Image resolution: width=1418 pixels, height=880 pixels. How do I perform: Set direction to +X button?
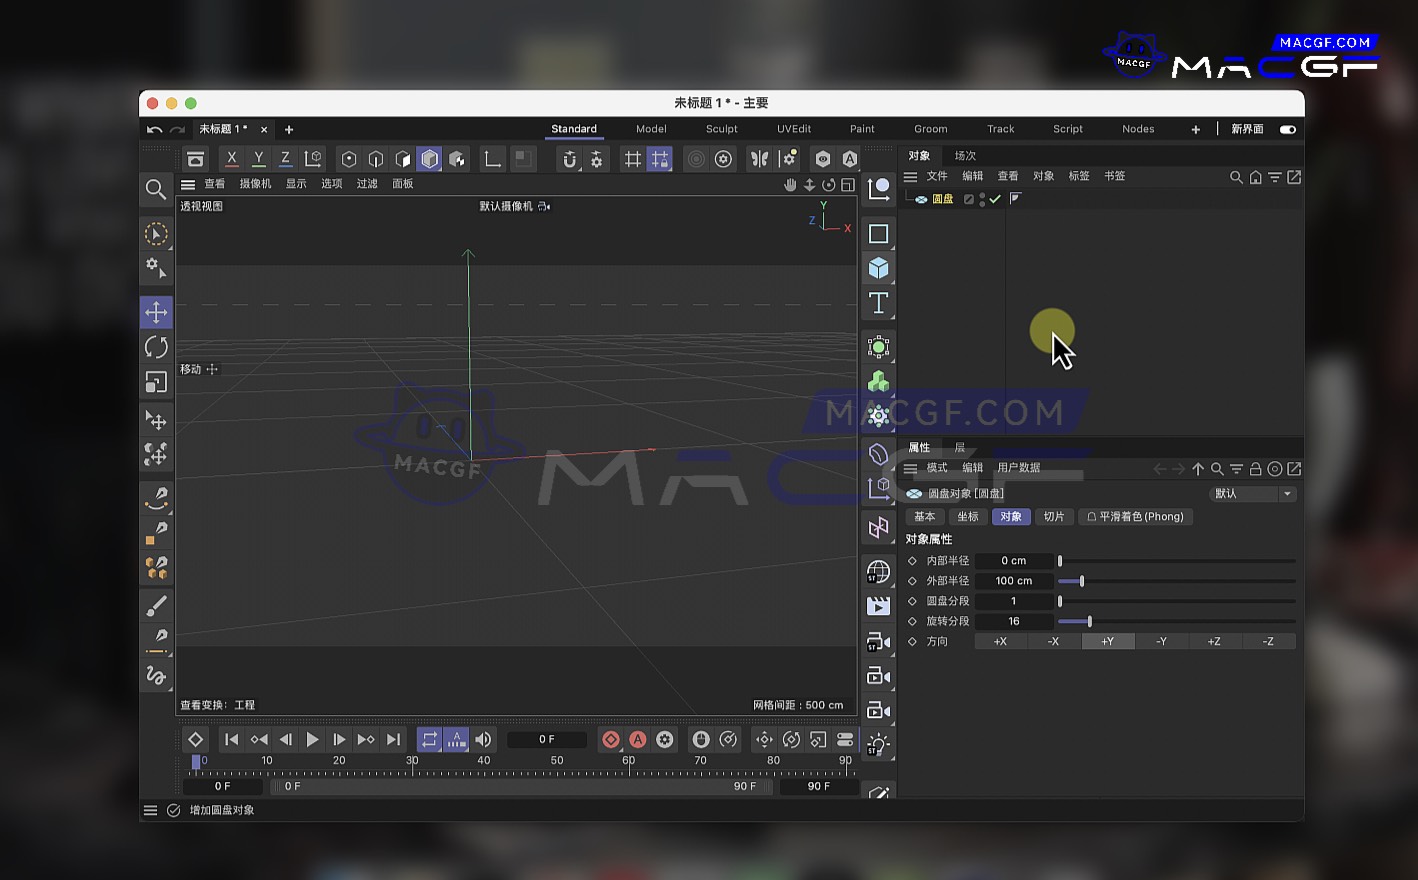click(1000, 642)
